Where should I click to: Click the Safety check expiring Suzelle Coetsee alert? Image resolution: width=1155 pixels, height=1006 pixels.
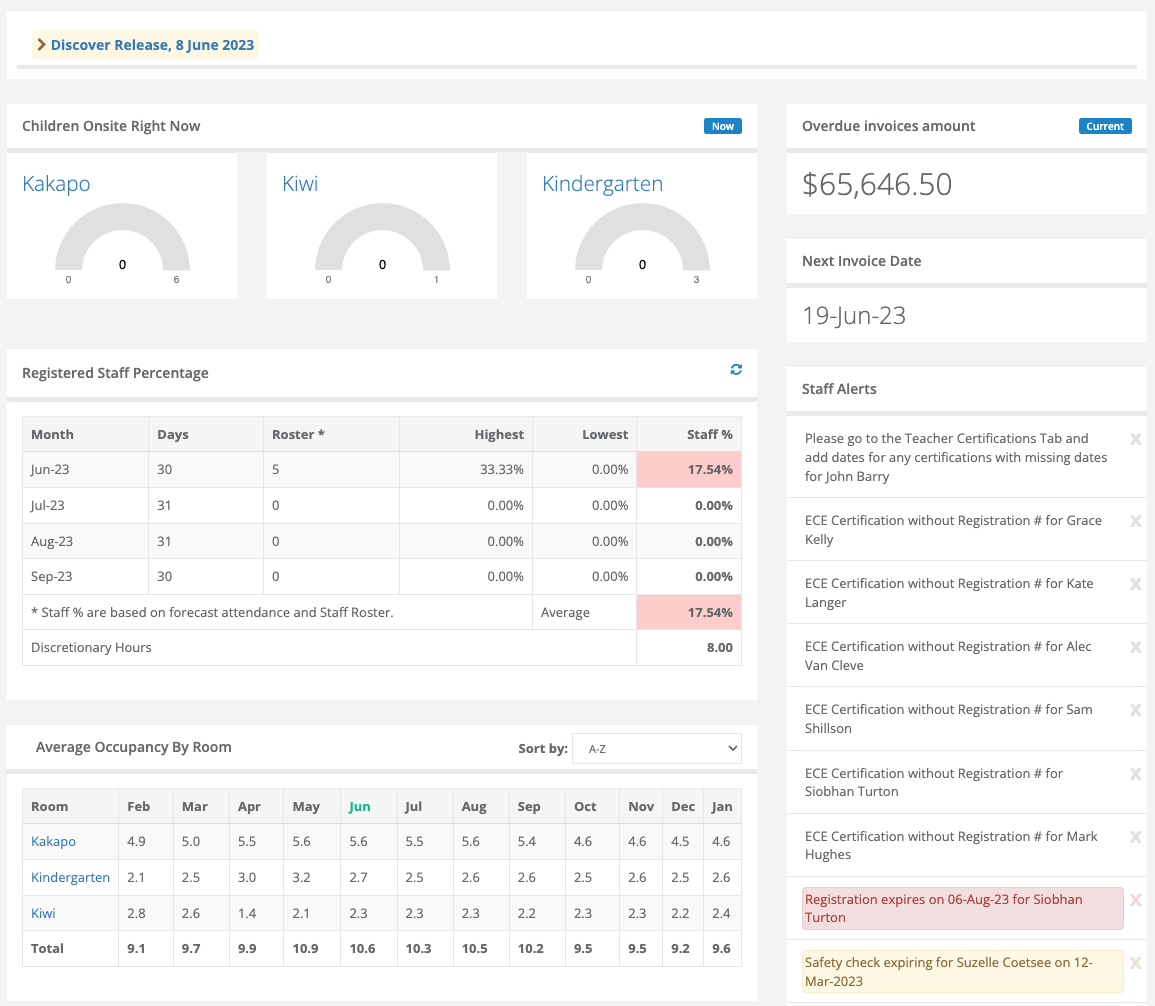pos(963,971)
